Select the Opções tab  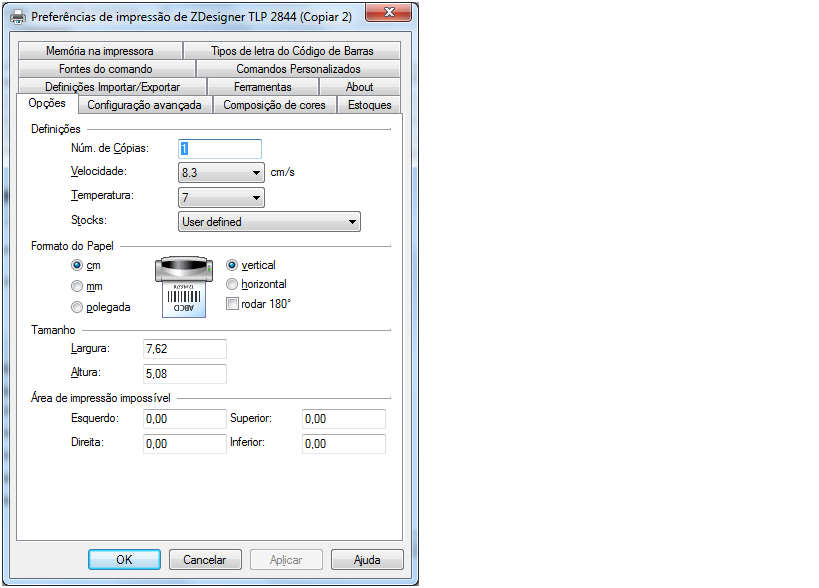47,103
